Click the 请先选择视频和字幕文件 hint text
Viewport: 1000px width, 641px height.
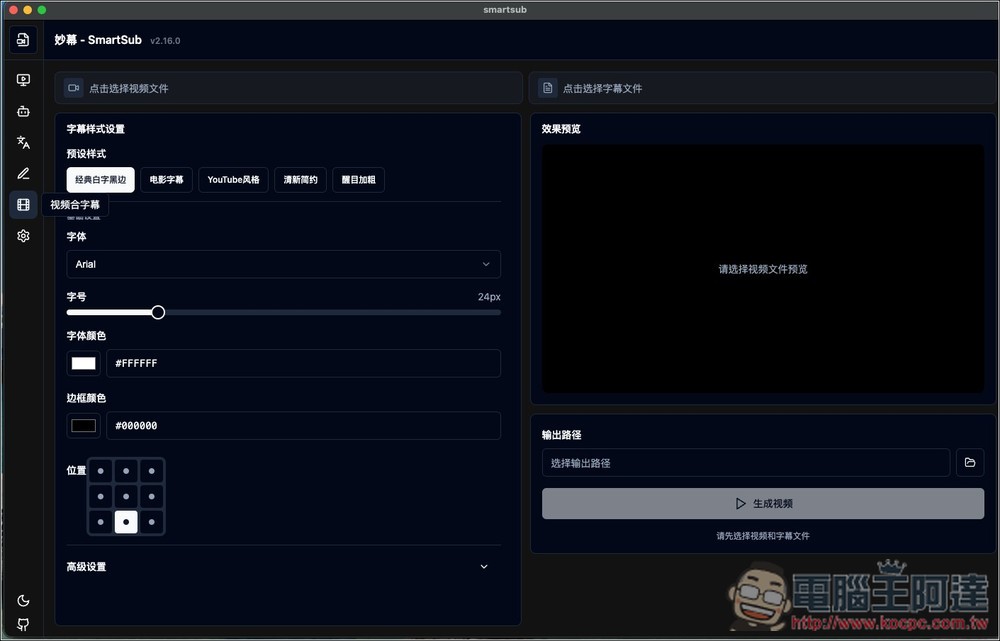[x=763, y=536]
